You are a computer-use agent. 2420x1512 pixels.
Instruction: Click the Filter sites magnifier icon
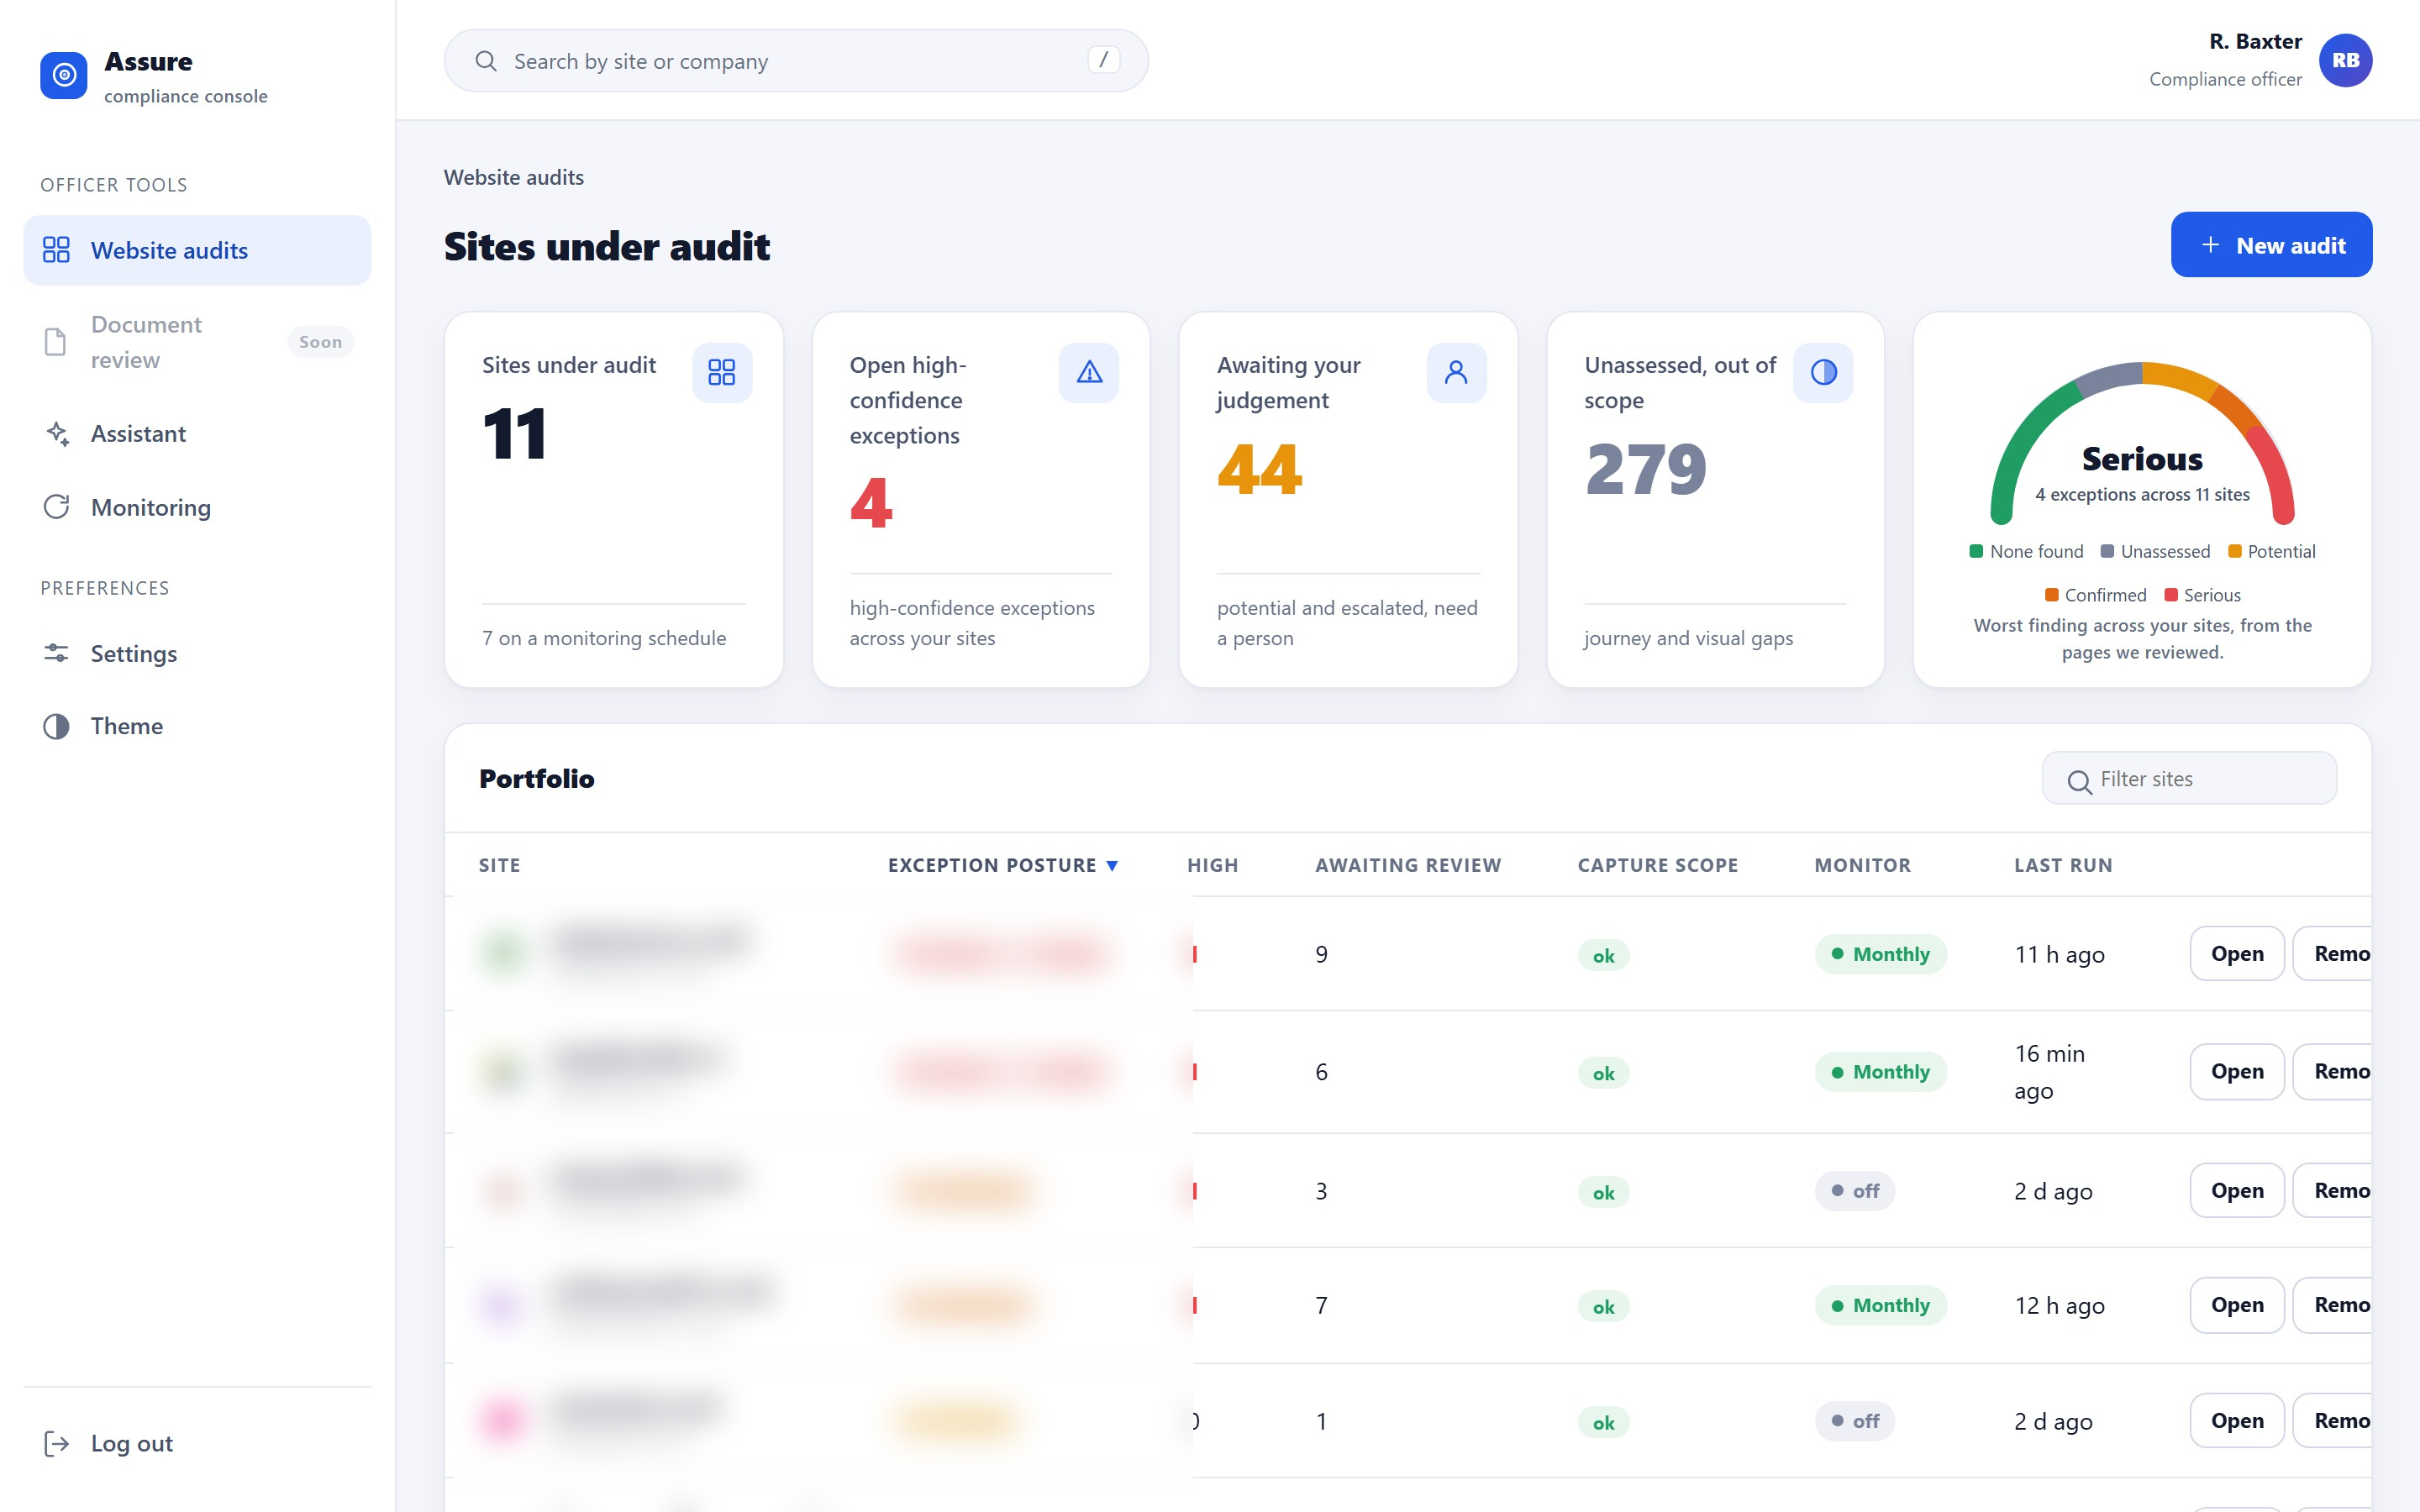tap(2079, 781)
